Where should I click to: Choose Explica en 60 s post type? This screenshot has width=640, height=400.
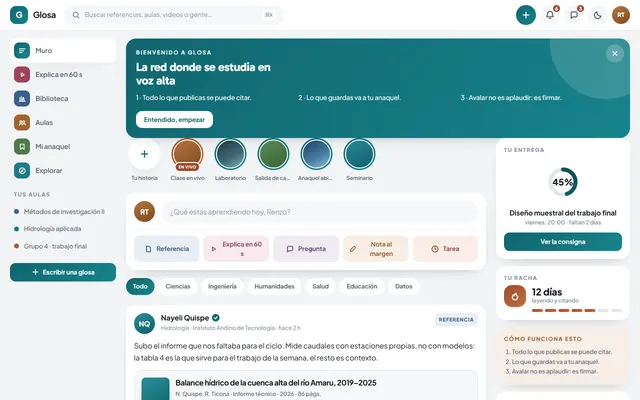(236, 249)
